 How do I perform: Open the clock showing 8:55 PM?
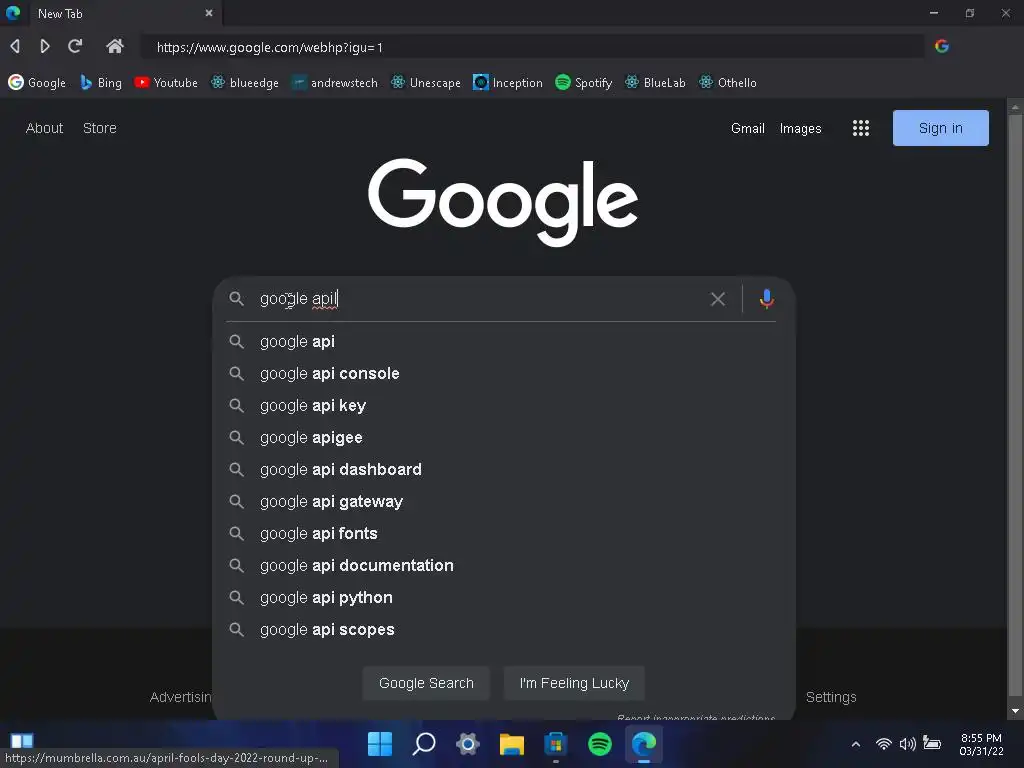[x=981, y=744]
